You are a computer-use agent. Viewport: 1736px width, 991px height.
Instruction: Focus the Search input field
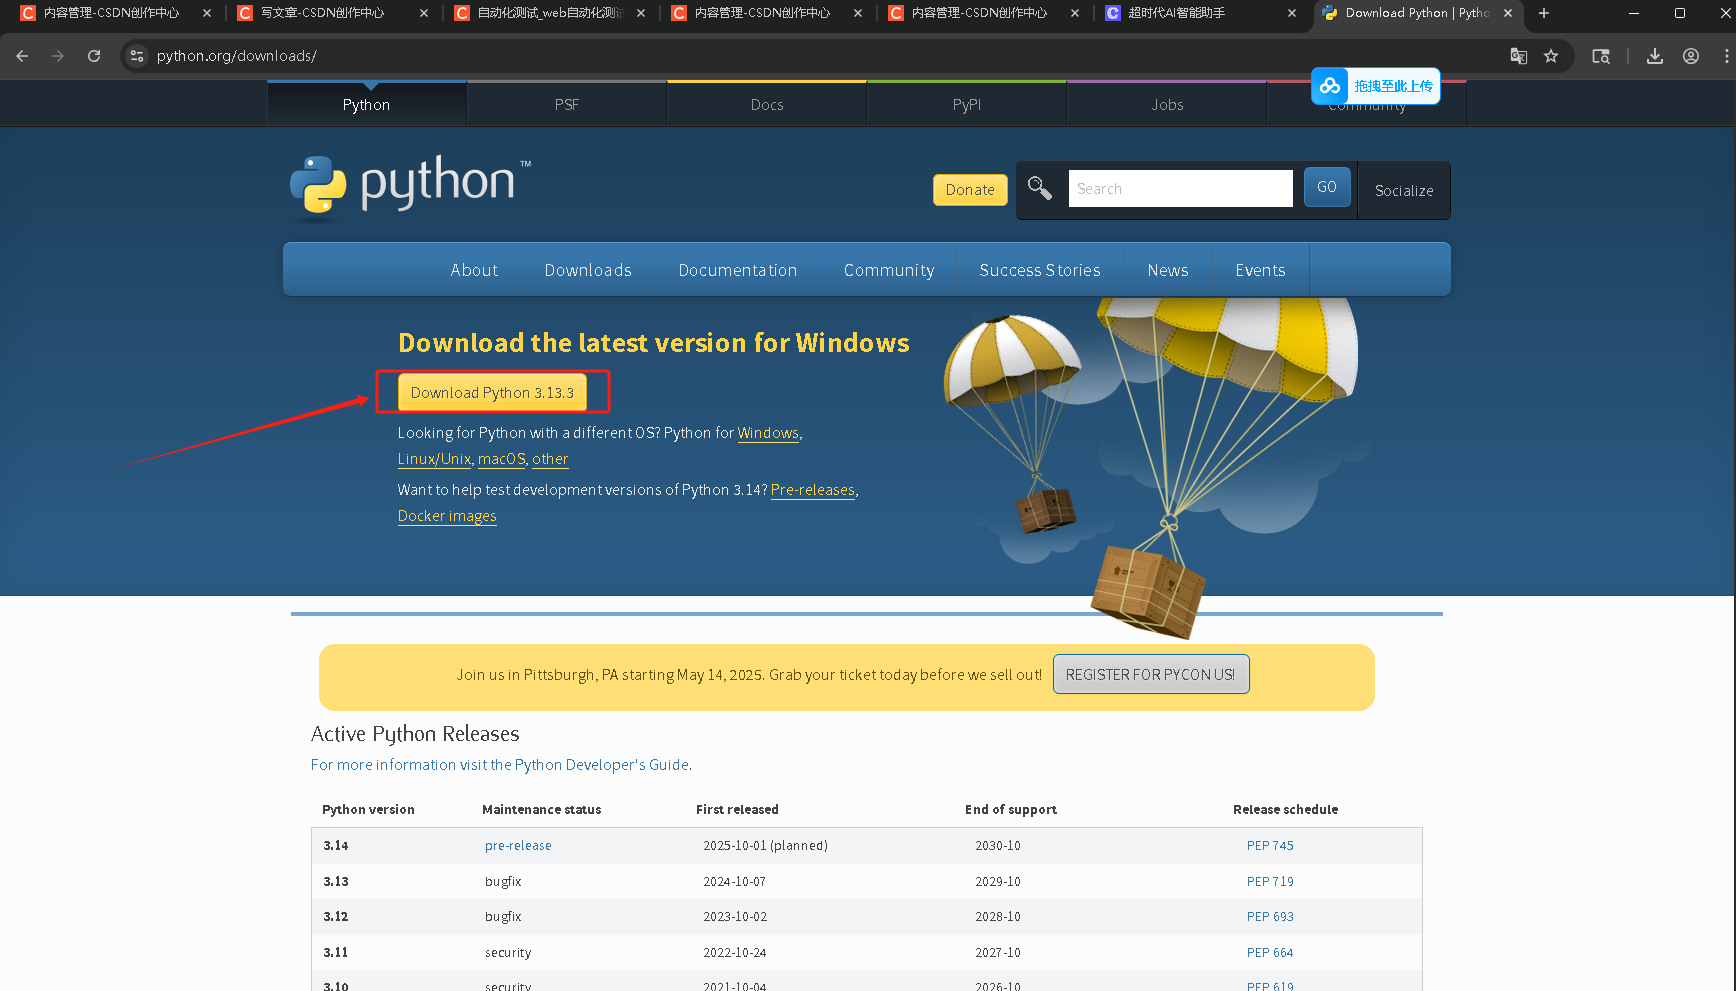coord(1180,188)
